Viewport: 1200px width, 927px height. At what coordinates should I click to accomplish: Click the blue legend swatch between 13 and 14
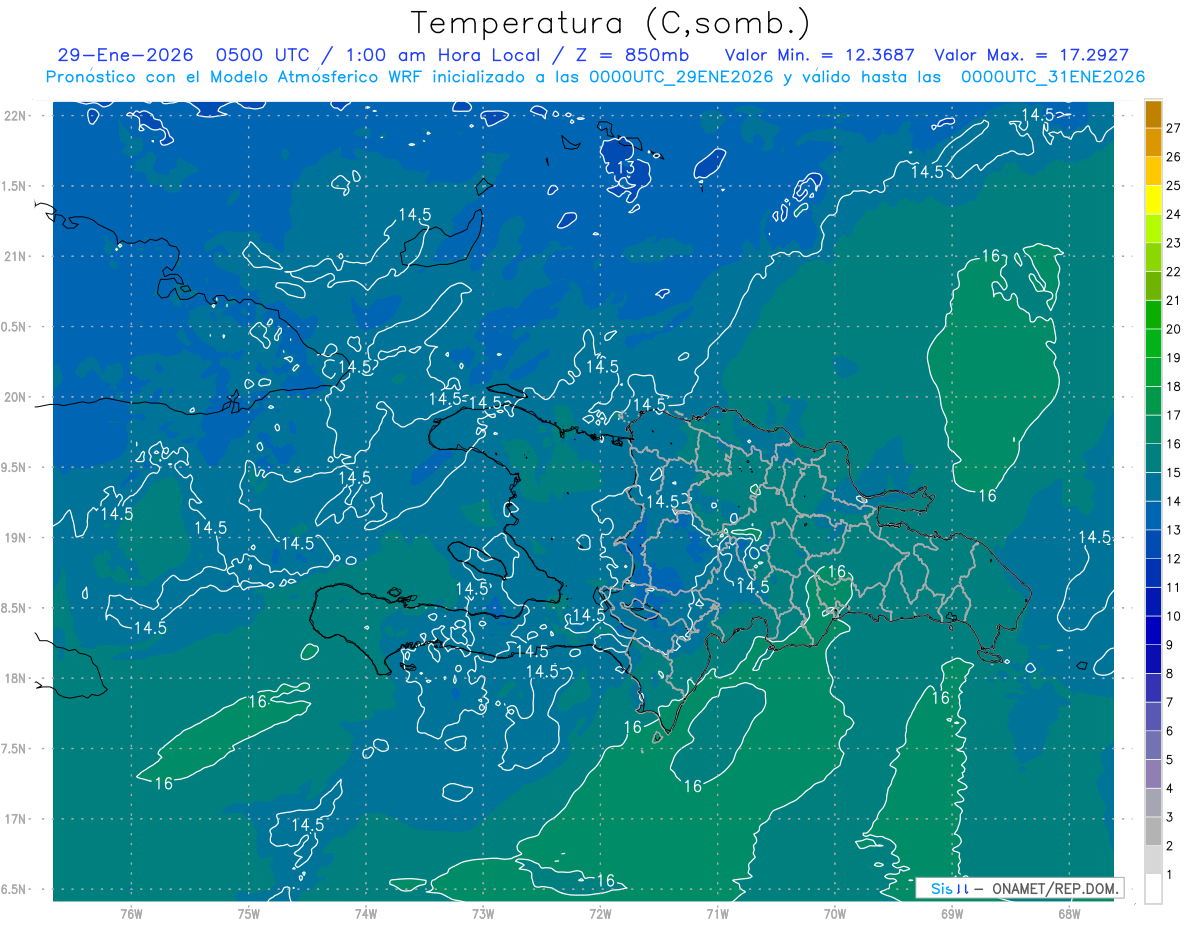click(1154, 516)
